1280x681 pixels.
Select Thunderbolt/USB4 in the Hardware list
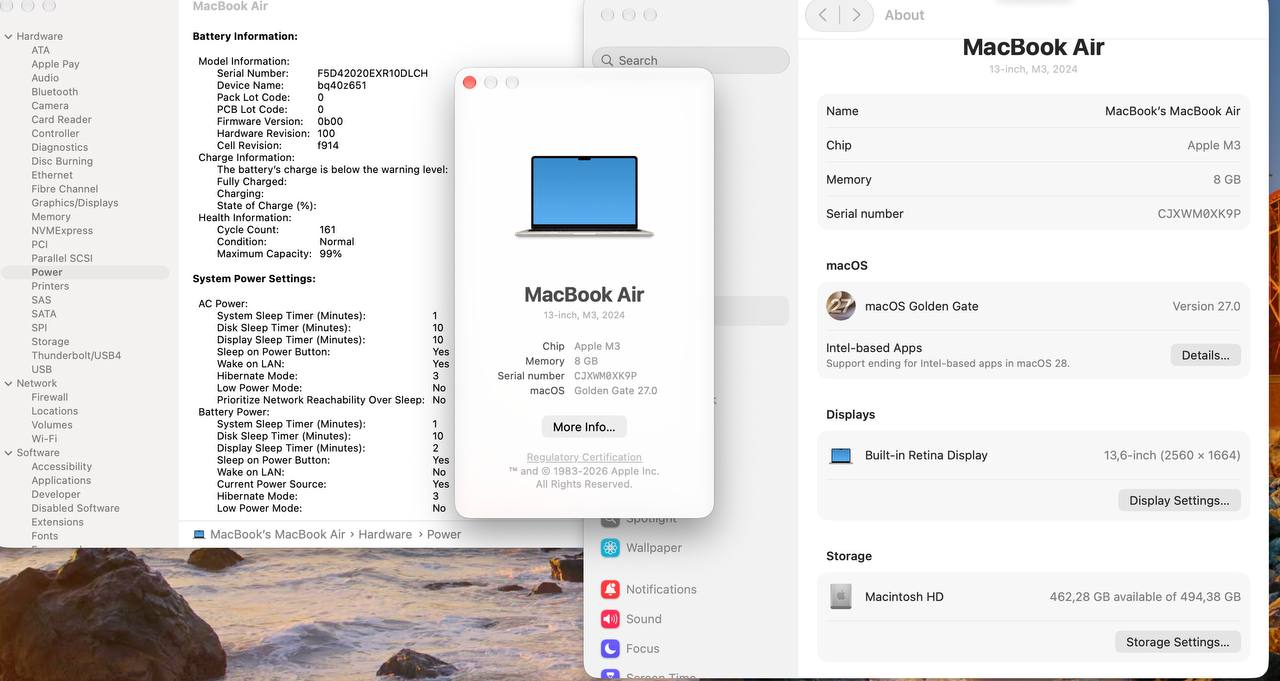[76, 356]
